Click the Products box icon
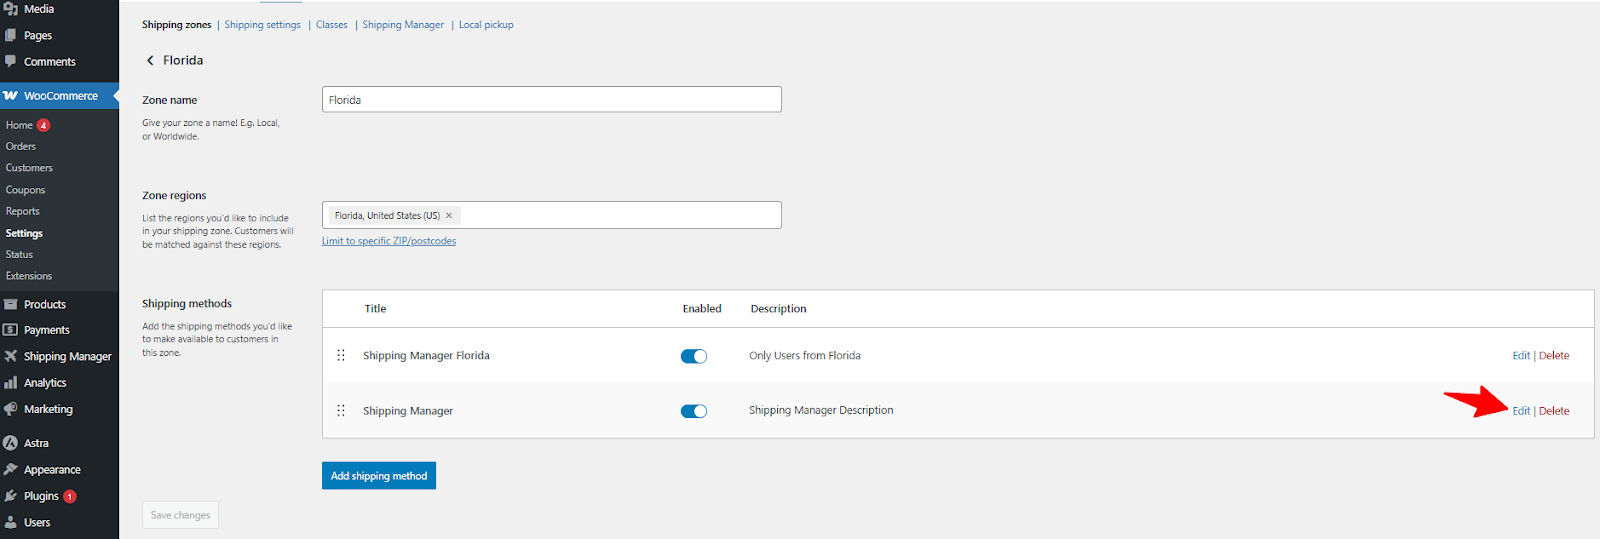The height and width of the screenshot is (539, 1600). tap(11, 304)
